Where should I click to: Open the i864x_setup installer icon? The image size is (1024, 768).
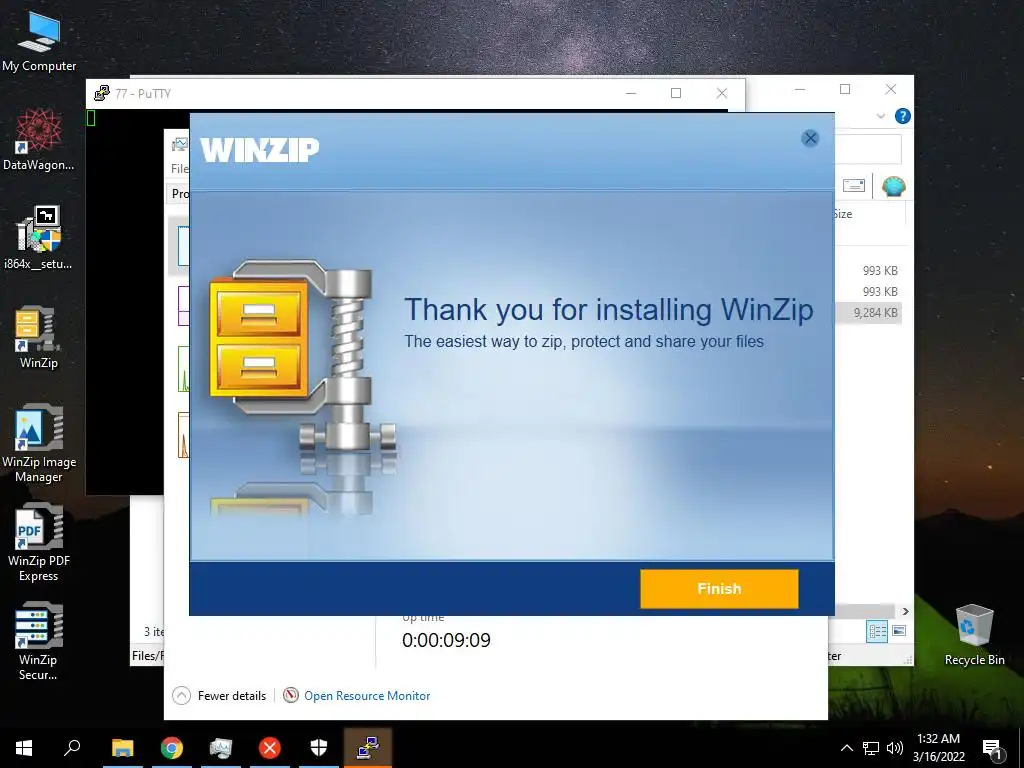[39, 238]
